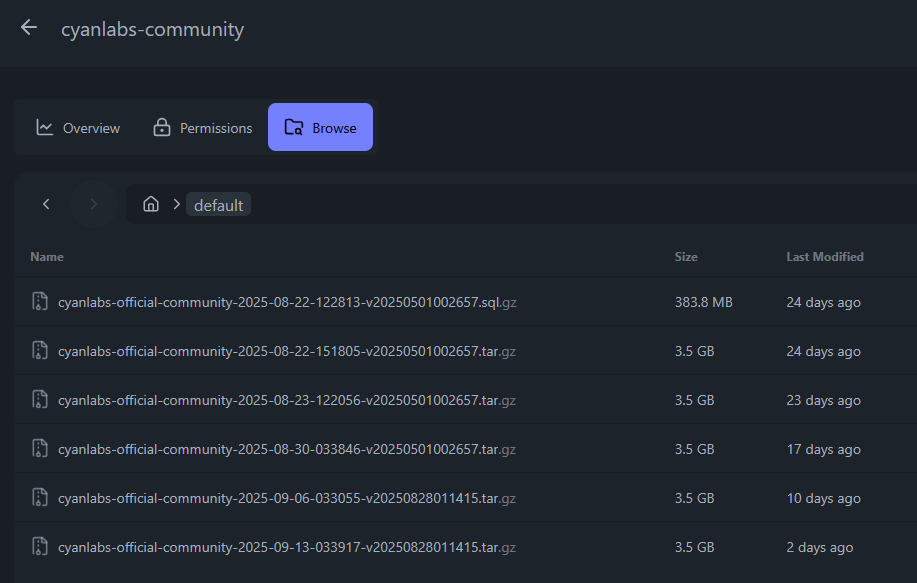Click the cyanlabs-community page title
Viewport: 917px width, 583px height.
pos(153,29)
